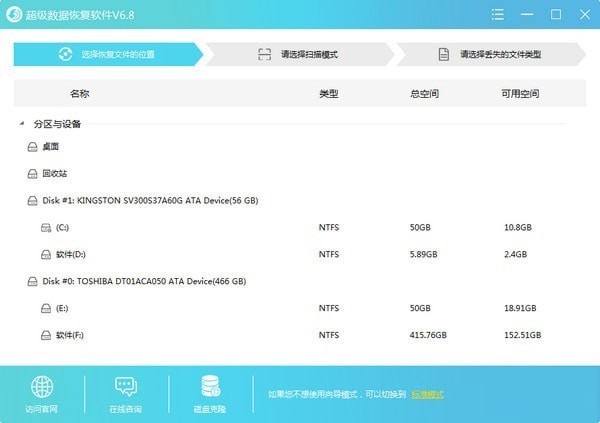The height and width of the screenshot is (423, 600).
Task: Select Disk #0: TOSHIBA DT01ACA050 entry
Action: tap(144, 281)
